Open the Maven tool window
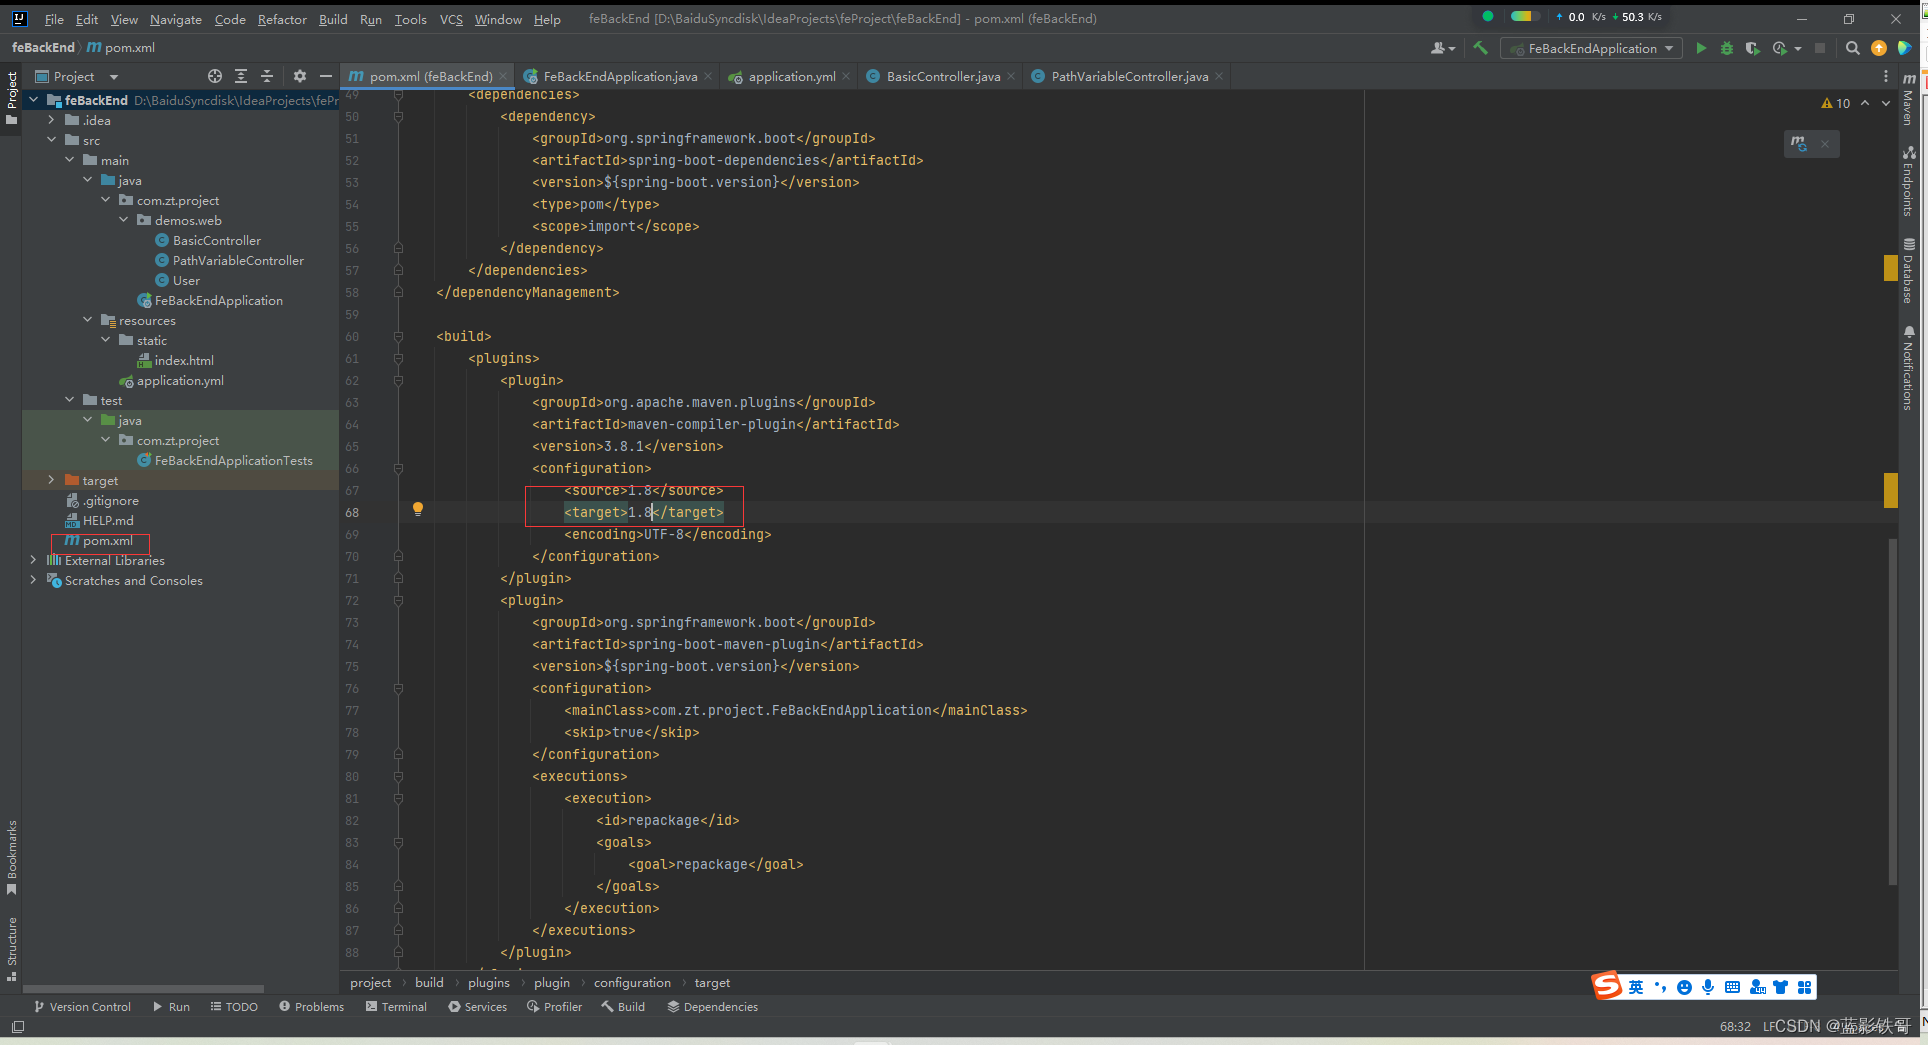 1909,98
